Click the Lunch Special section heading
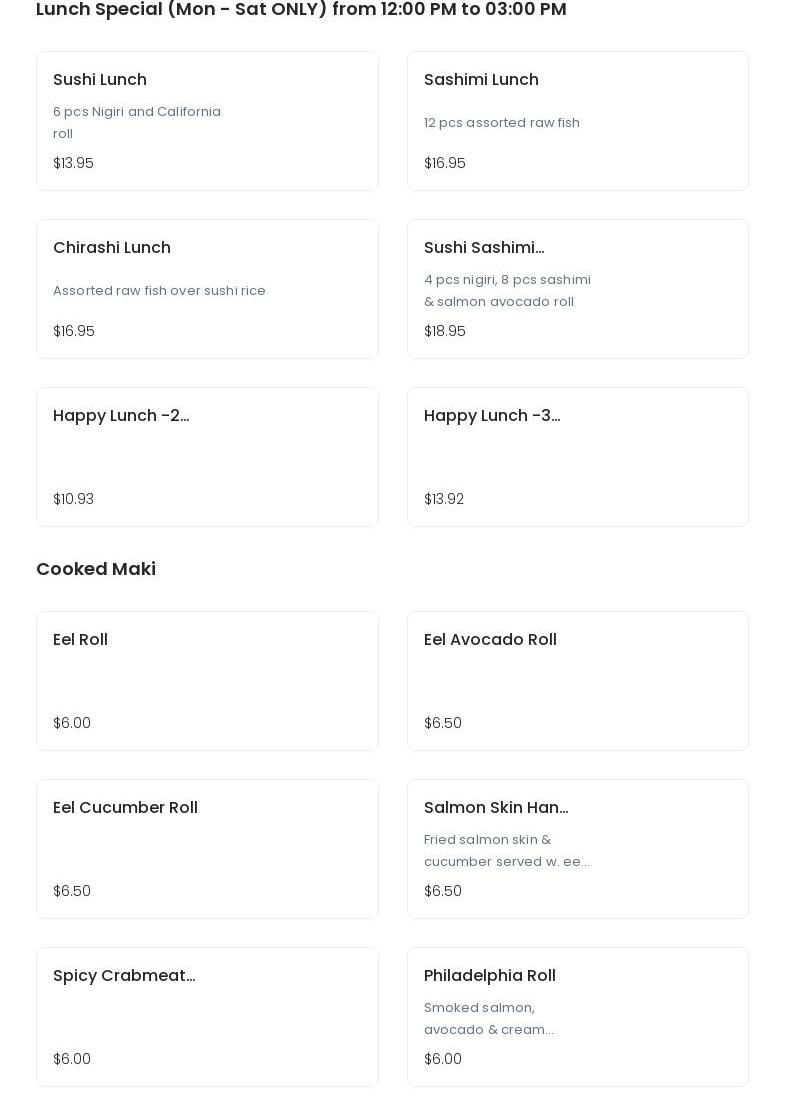Screen dimensions: 785x1110 301,10
